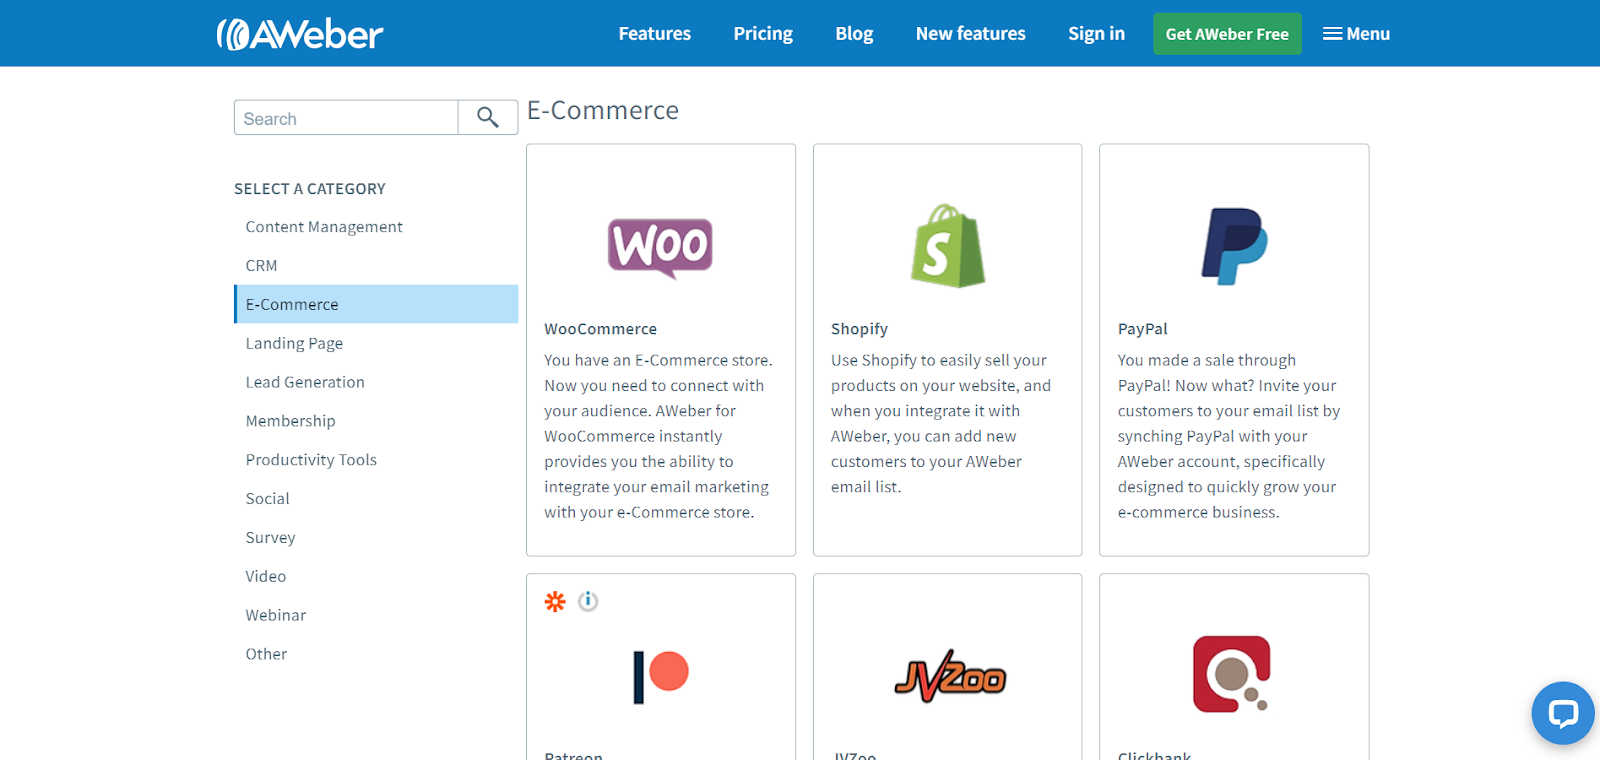Select the Content Management category
This screenshot has width=1600, height=760.
pos(324,227)
